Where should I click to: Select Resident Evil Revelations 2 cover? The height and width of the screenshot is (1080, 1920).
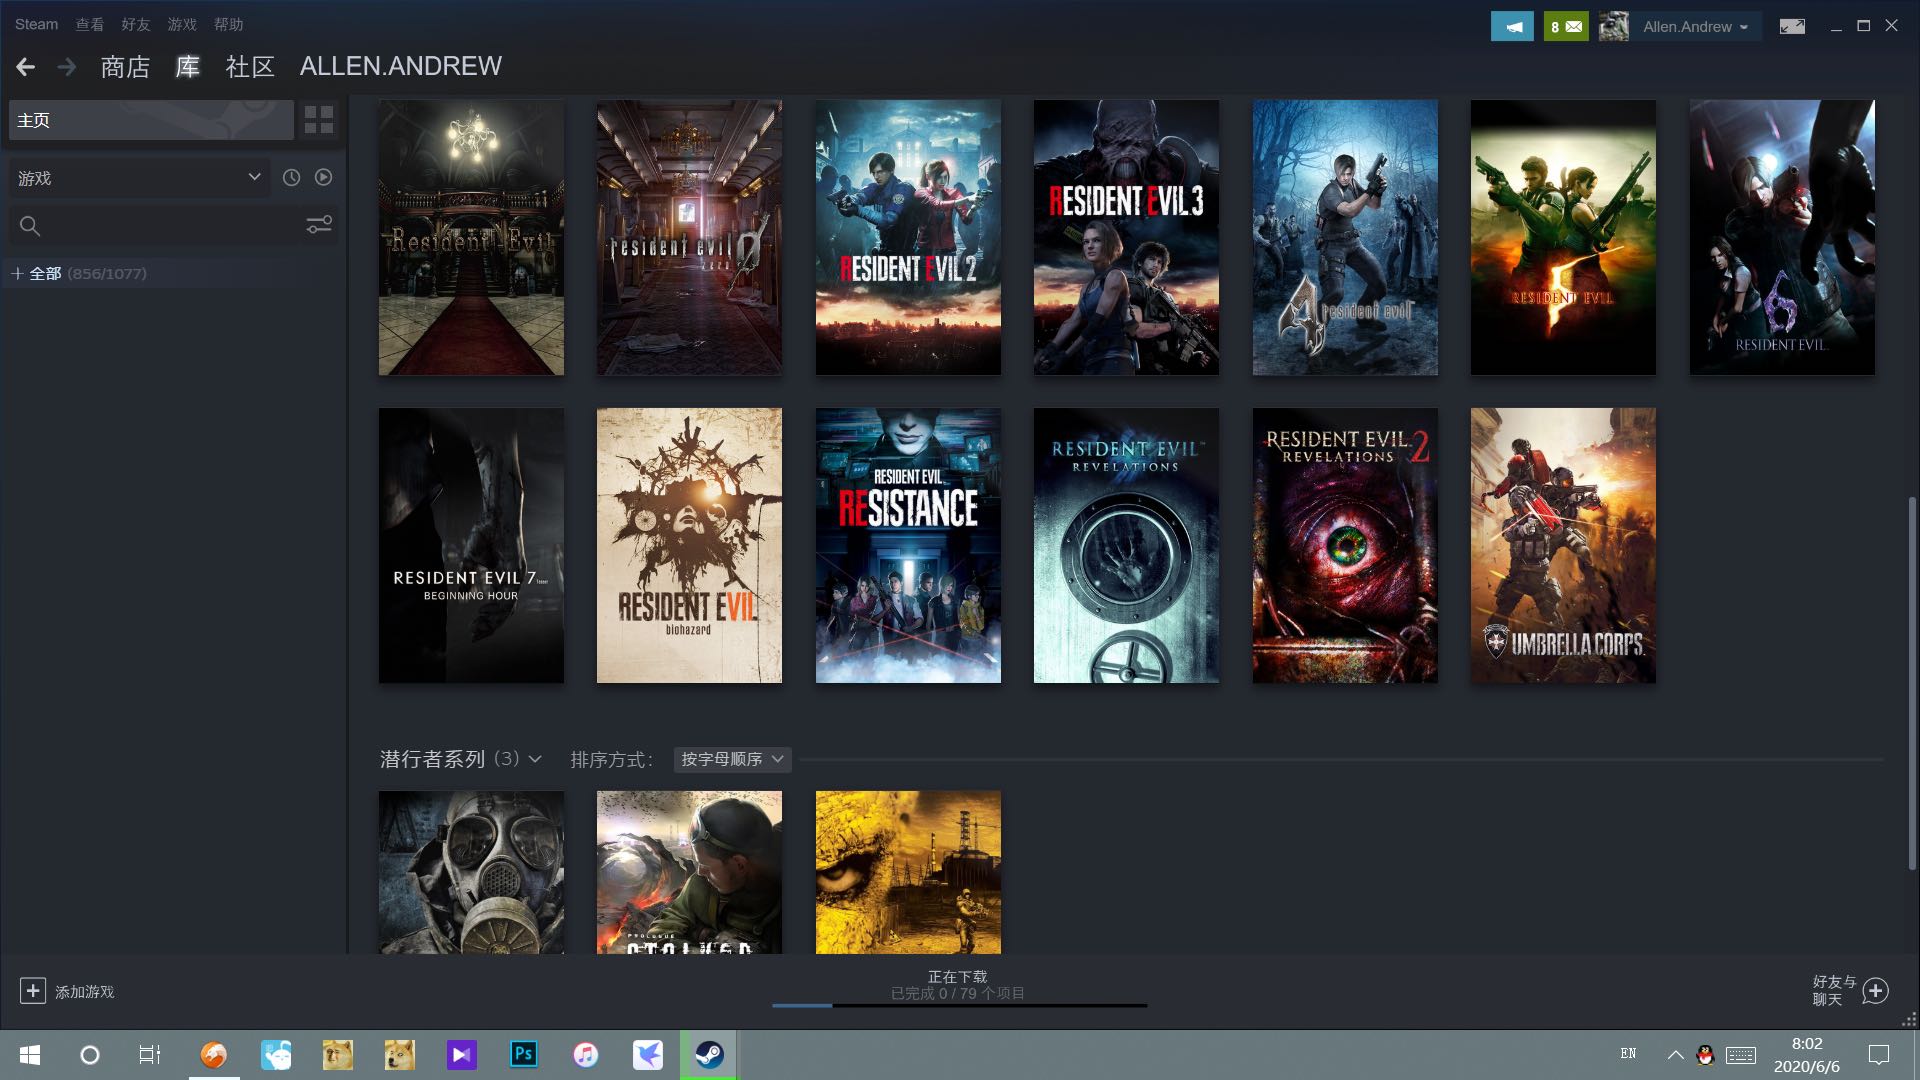[x=1345, y=545]
